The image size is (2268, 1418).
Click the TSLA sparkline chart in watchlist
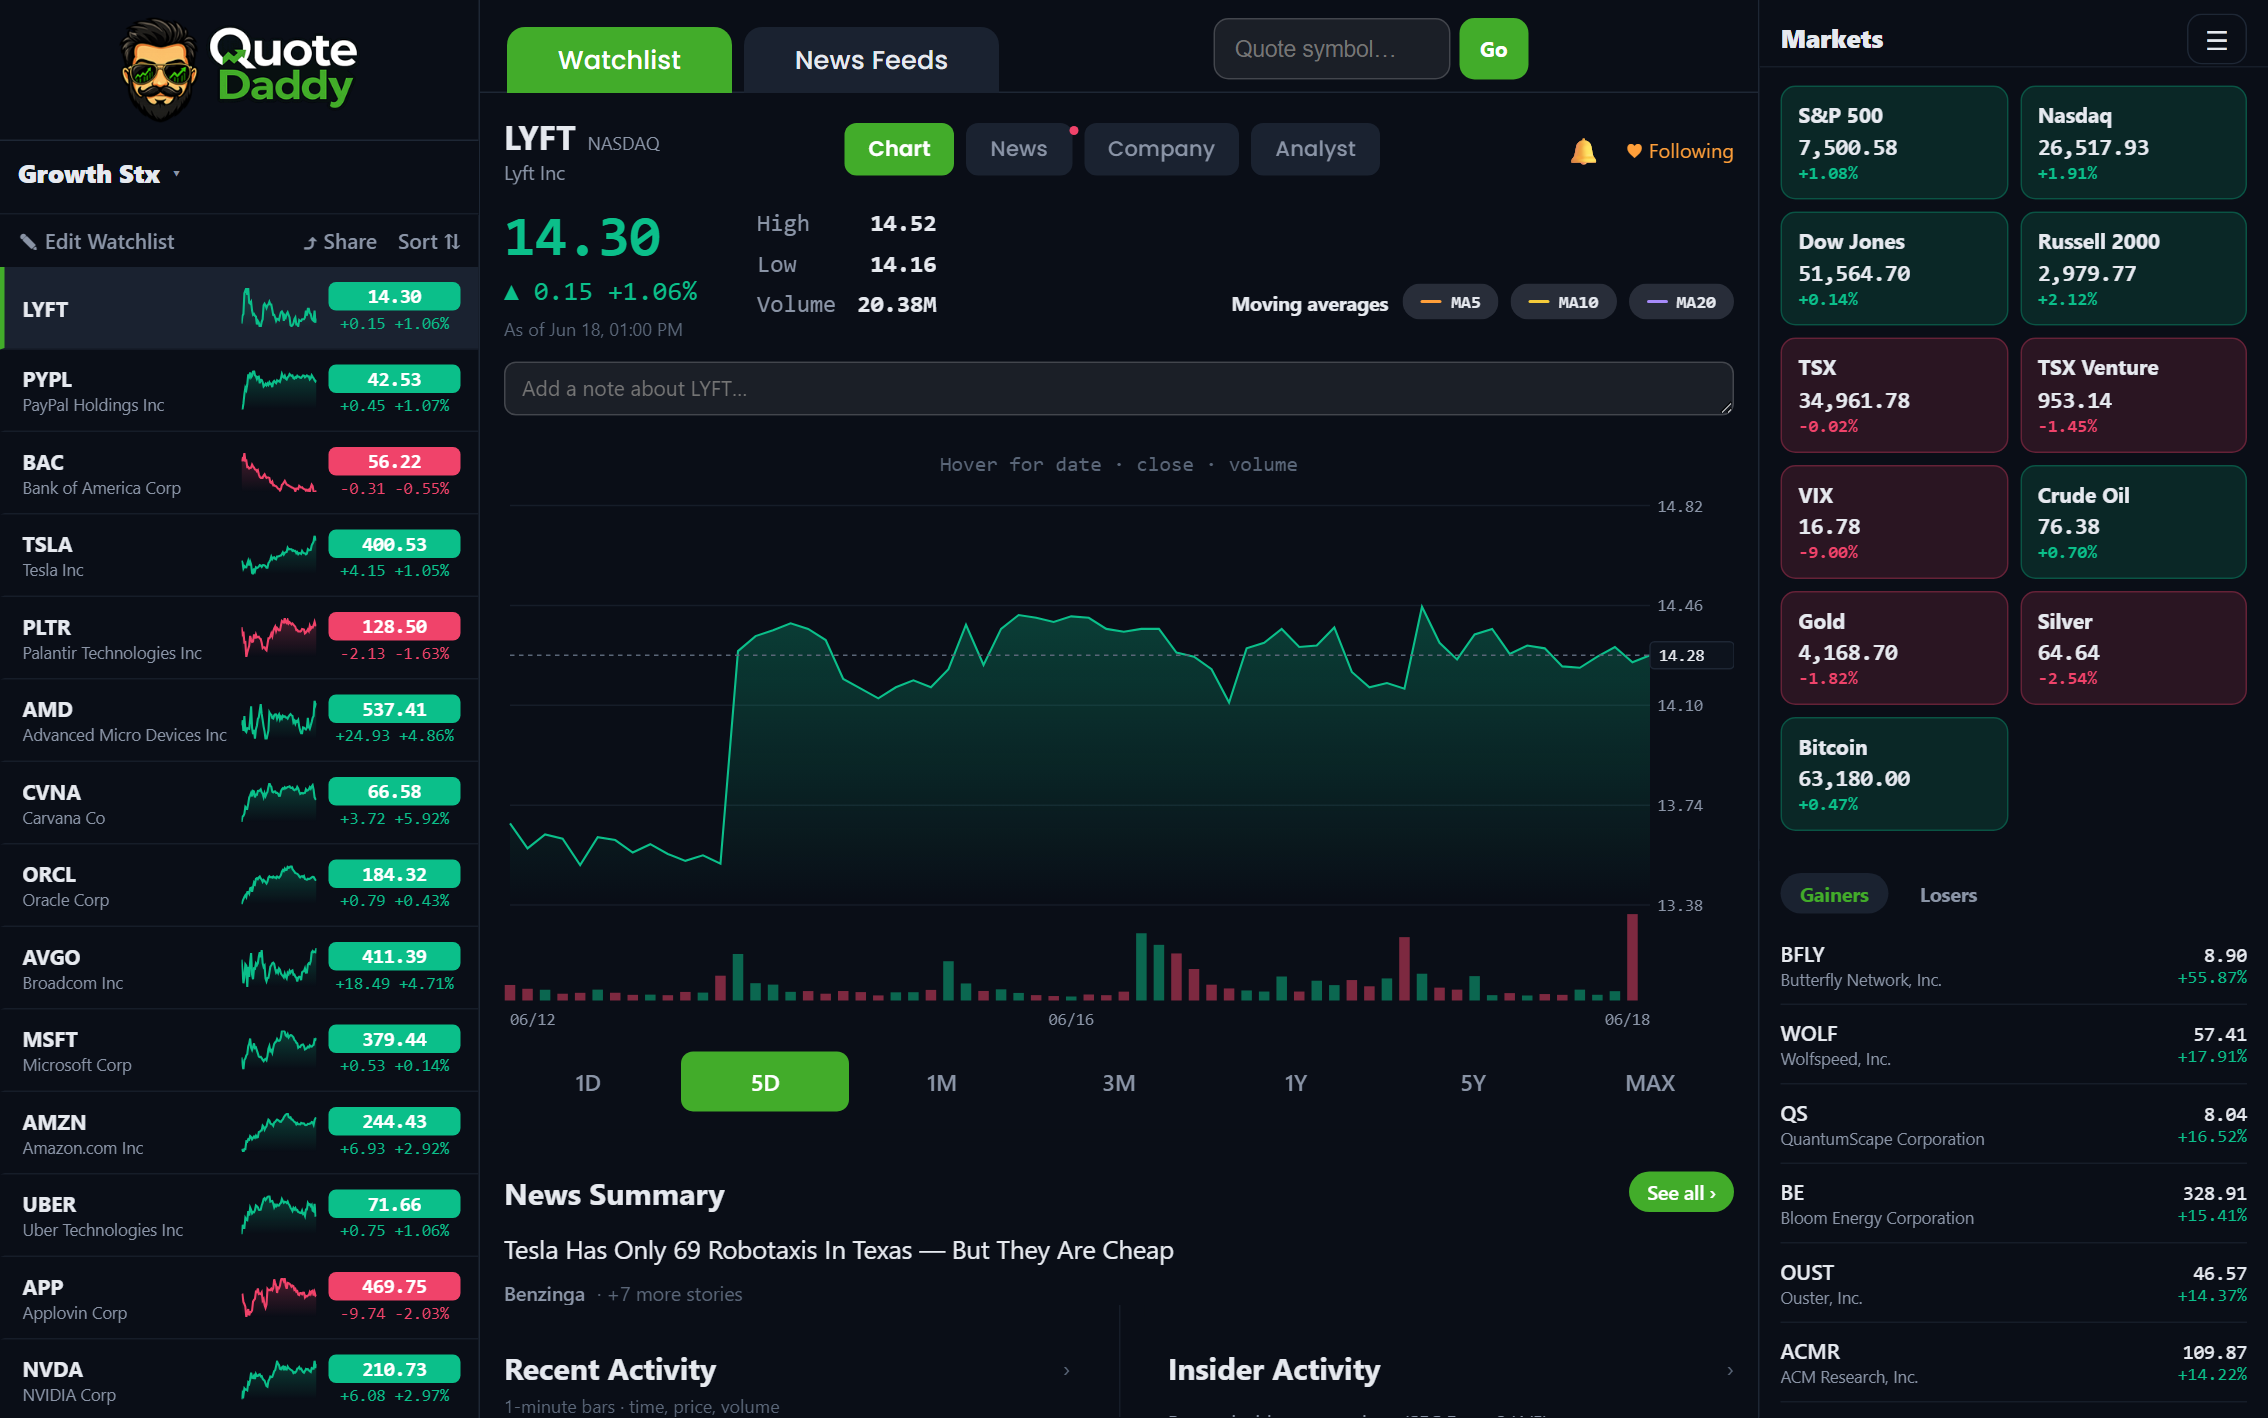tap(279, 556)
